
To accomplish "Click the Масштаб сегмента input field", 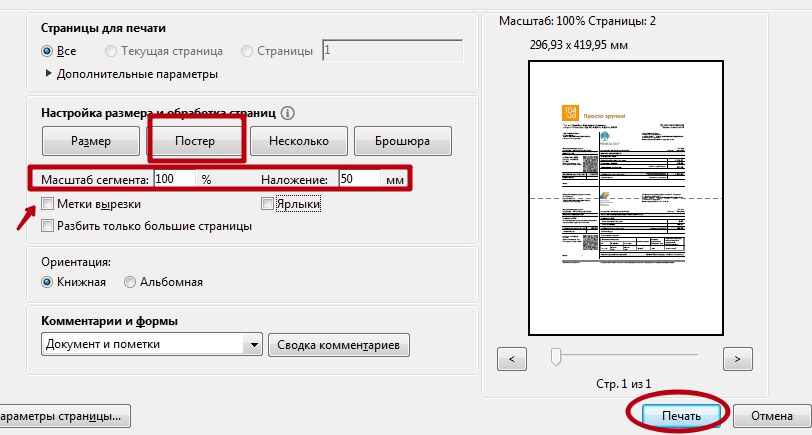I will (x=175, y=180).
